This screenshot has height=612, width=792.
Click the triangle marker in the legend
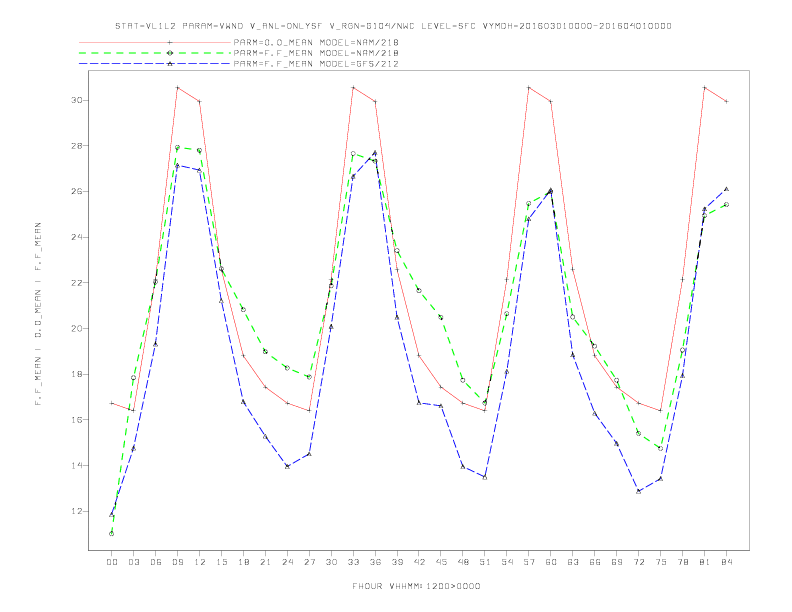[x=170, y=64]
